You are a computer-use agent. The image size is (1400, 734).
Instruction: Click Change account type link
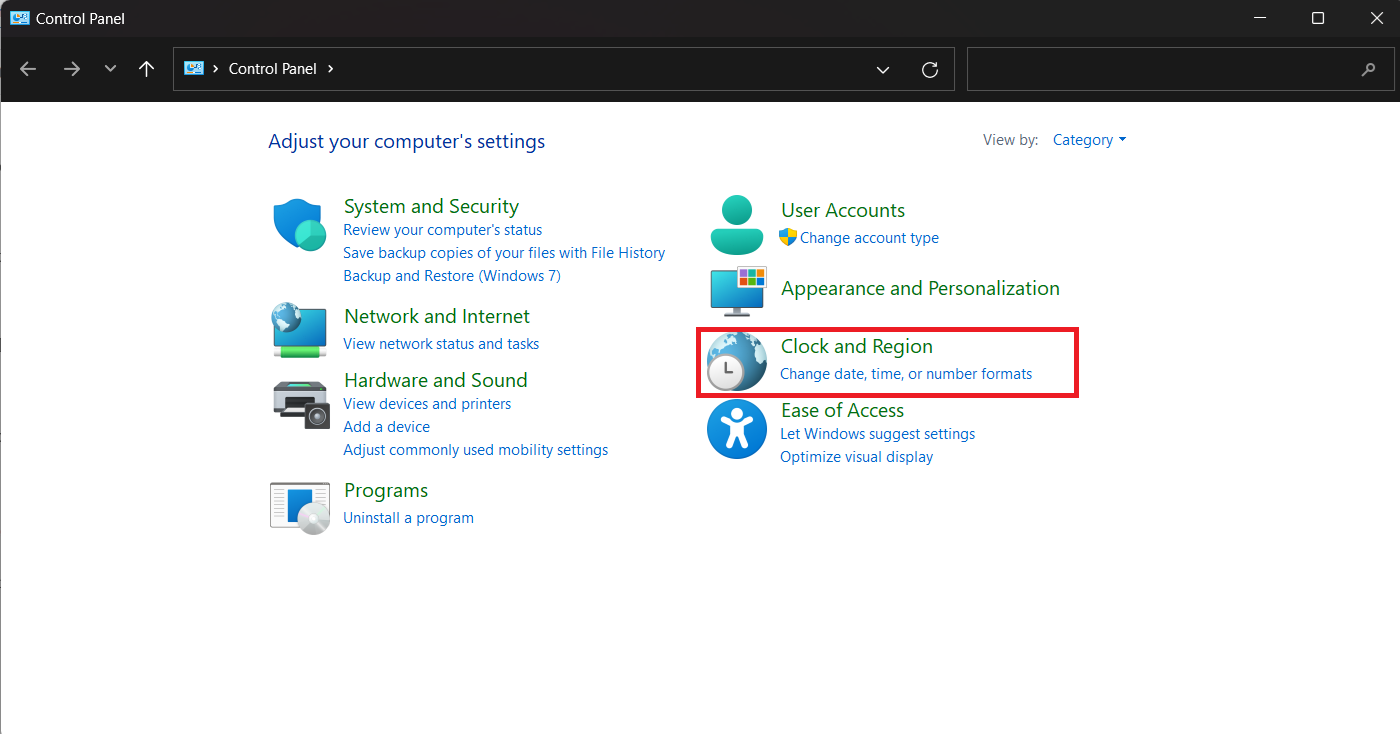pyautogui.click(x=869, y=238)
